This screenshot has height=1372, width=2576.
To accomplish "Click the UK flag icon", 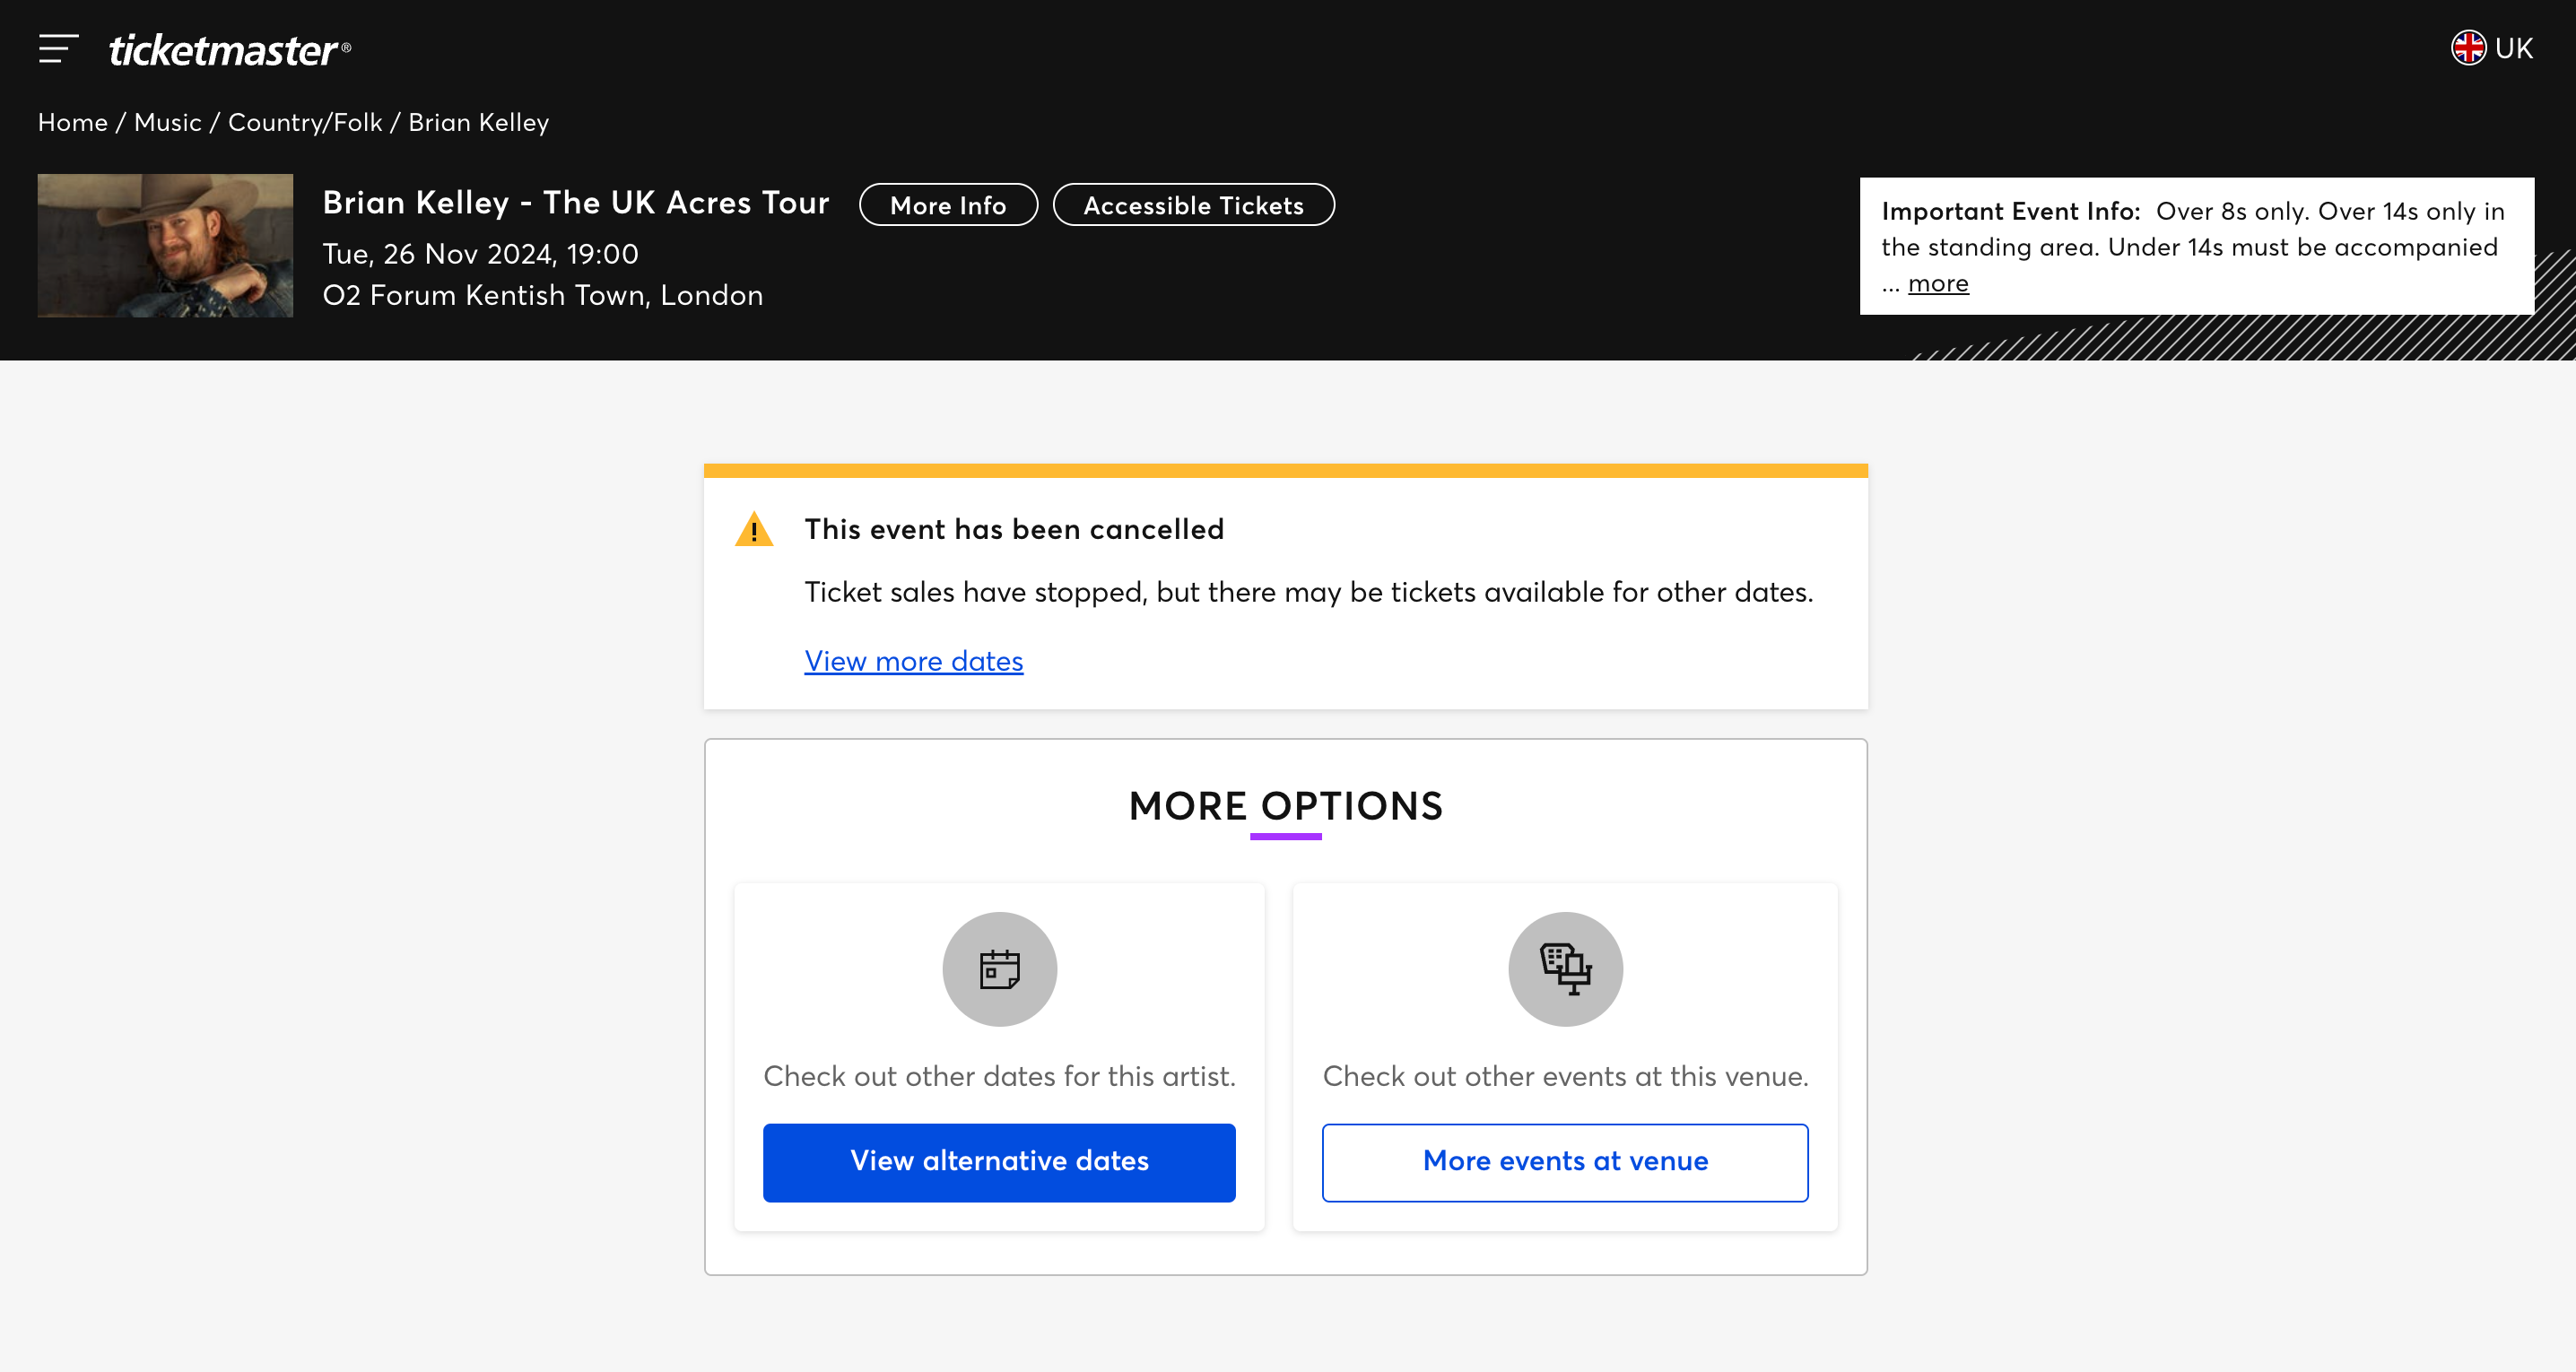I will [x=2468, y=48].
